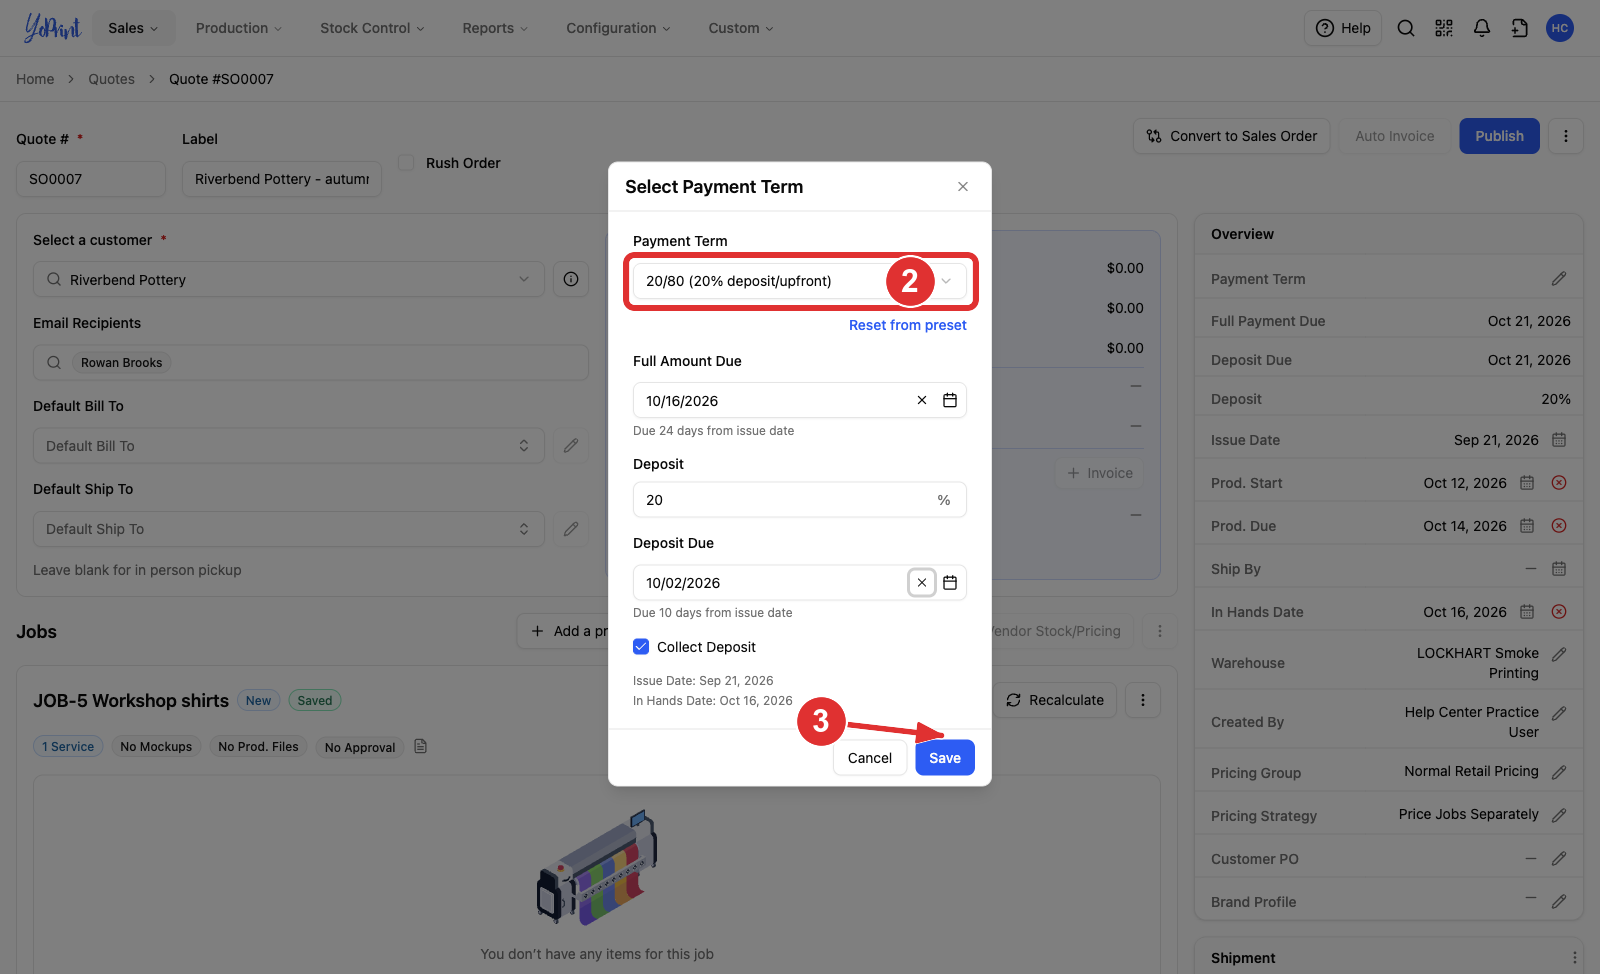This screenshot has width=1600, height=974.
Task: Cancel the payment term dialog
Action: [x=870, y=758]
